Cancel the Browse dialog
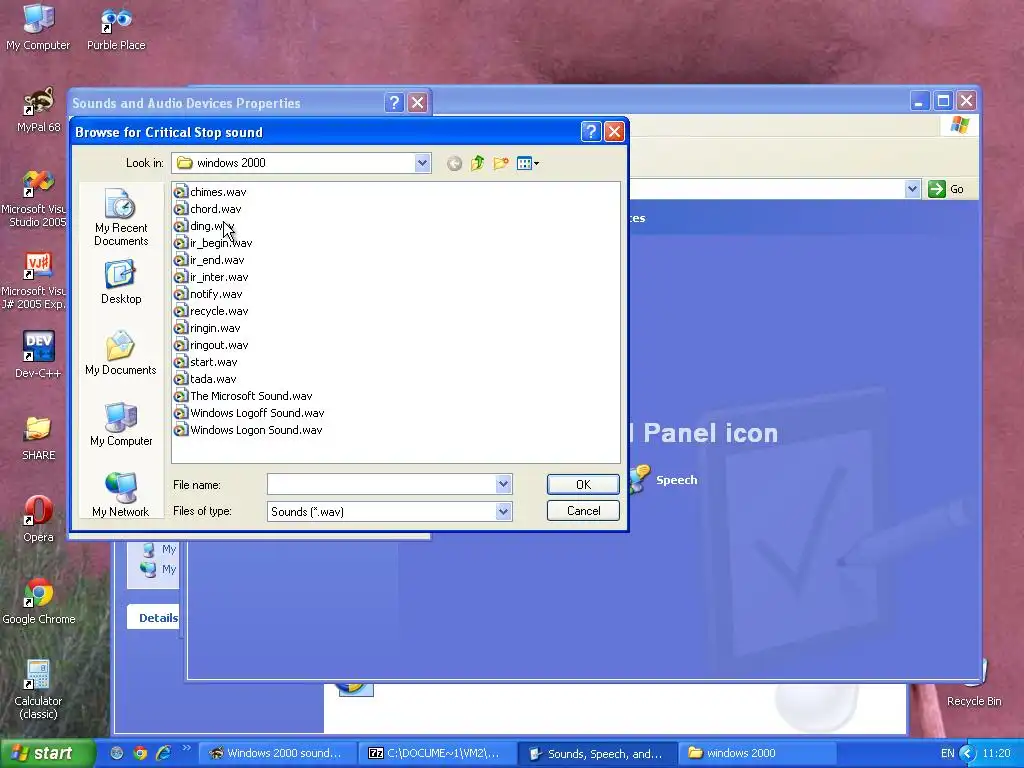The width and height of the screenshot is (1024, 768). [x=583, y=511]
